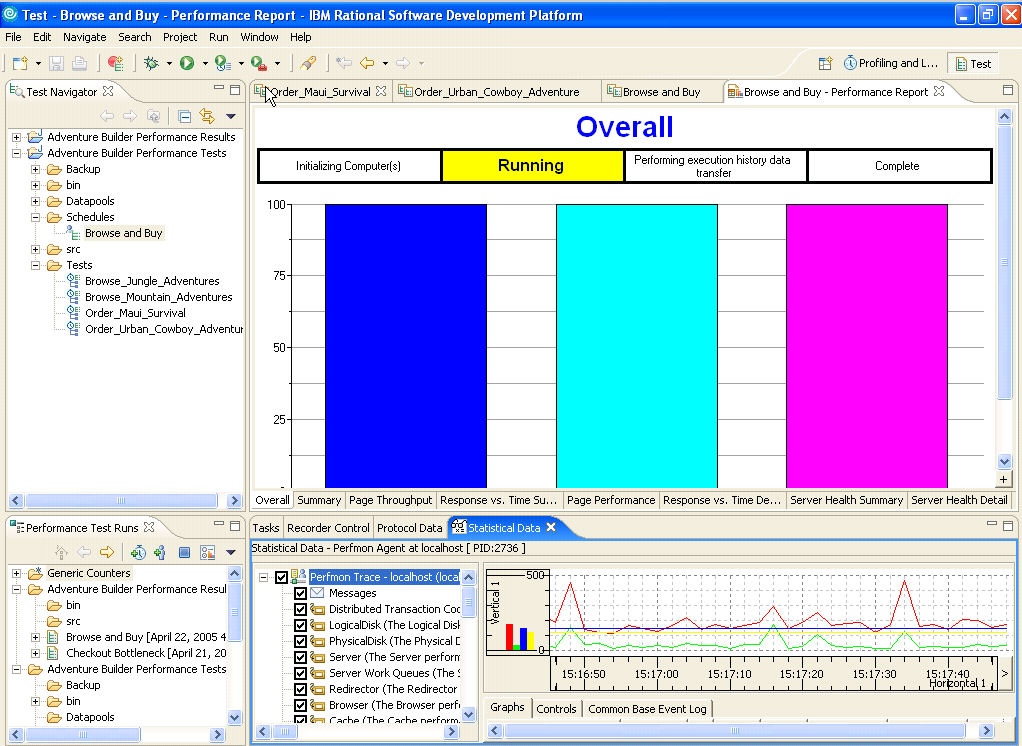
Task: Switch to the Controls tab in Statistical Data
Action: [x=557, y=708]
